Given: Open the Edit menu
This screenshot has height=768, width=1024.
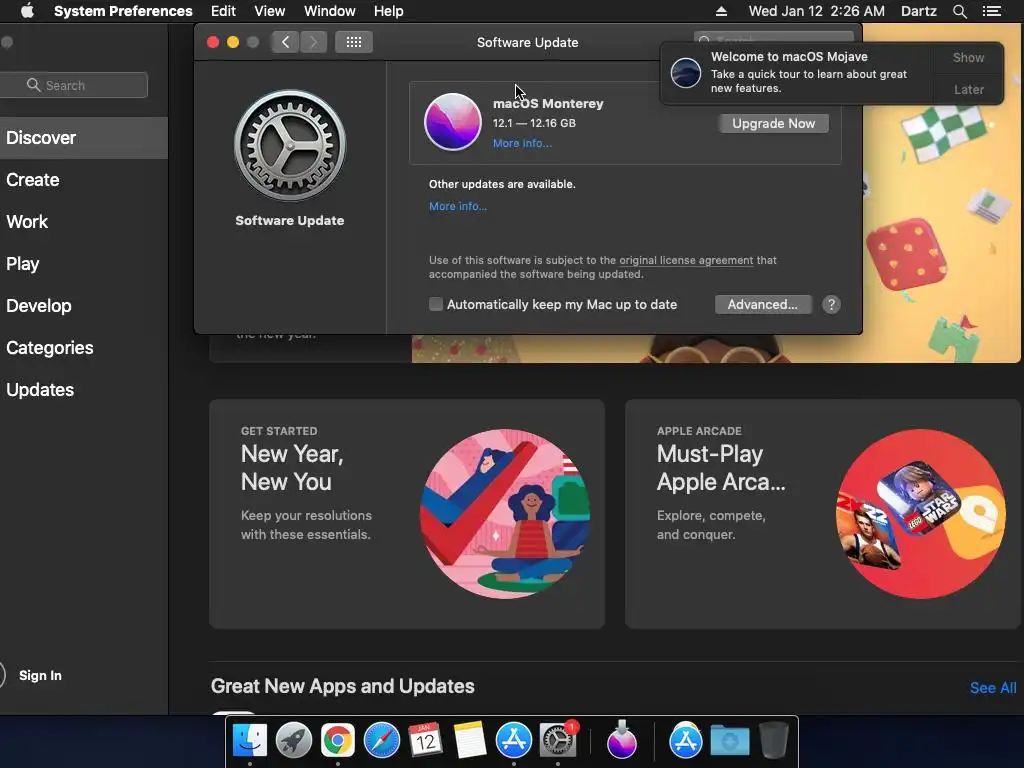Looking at the screenshot, I should [x=223, y=11].
